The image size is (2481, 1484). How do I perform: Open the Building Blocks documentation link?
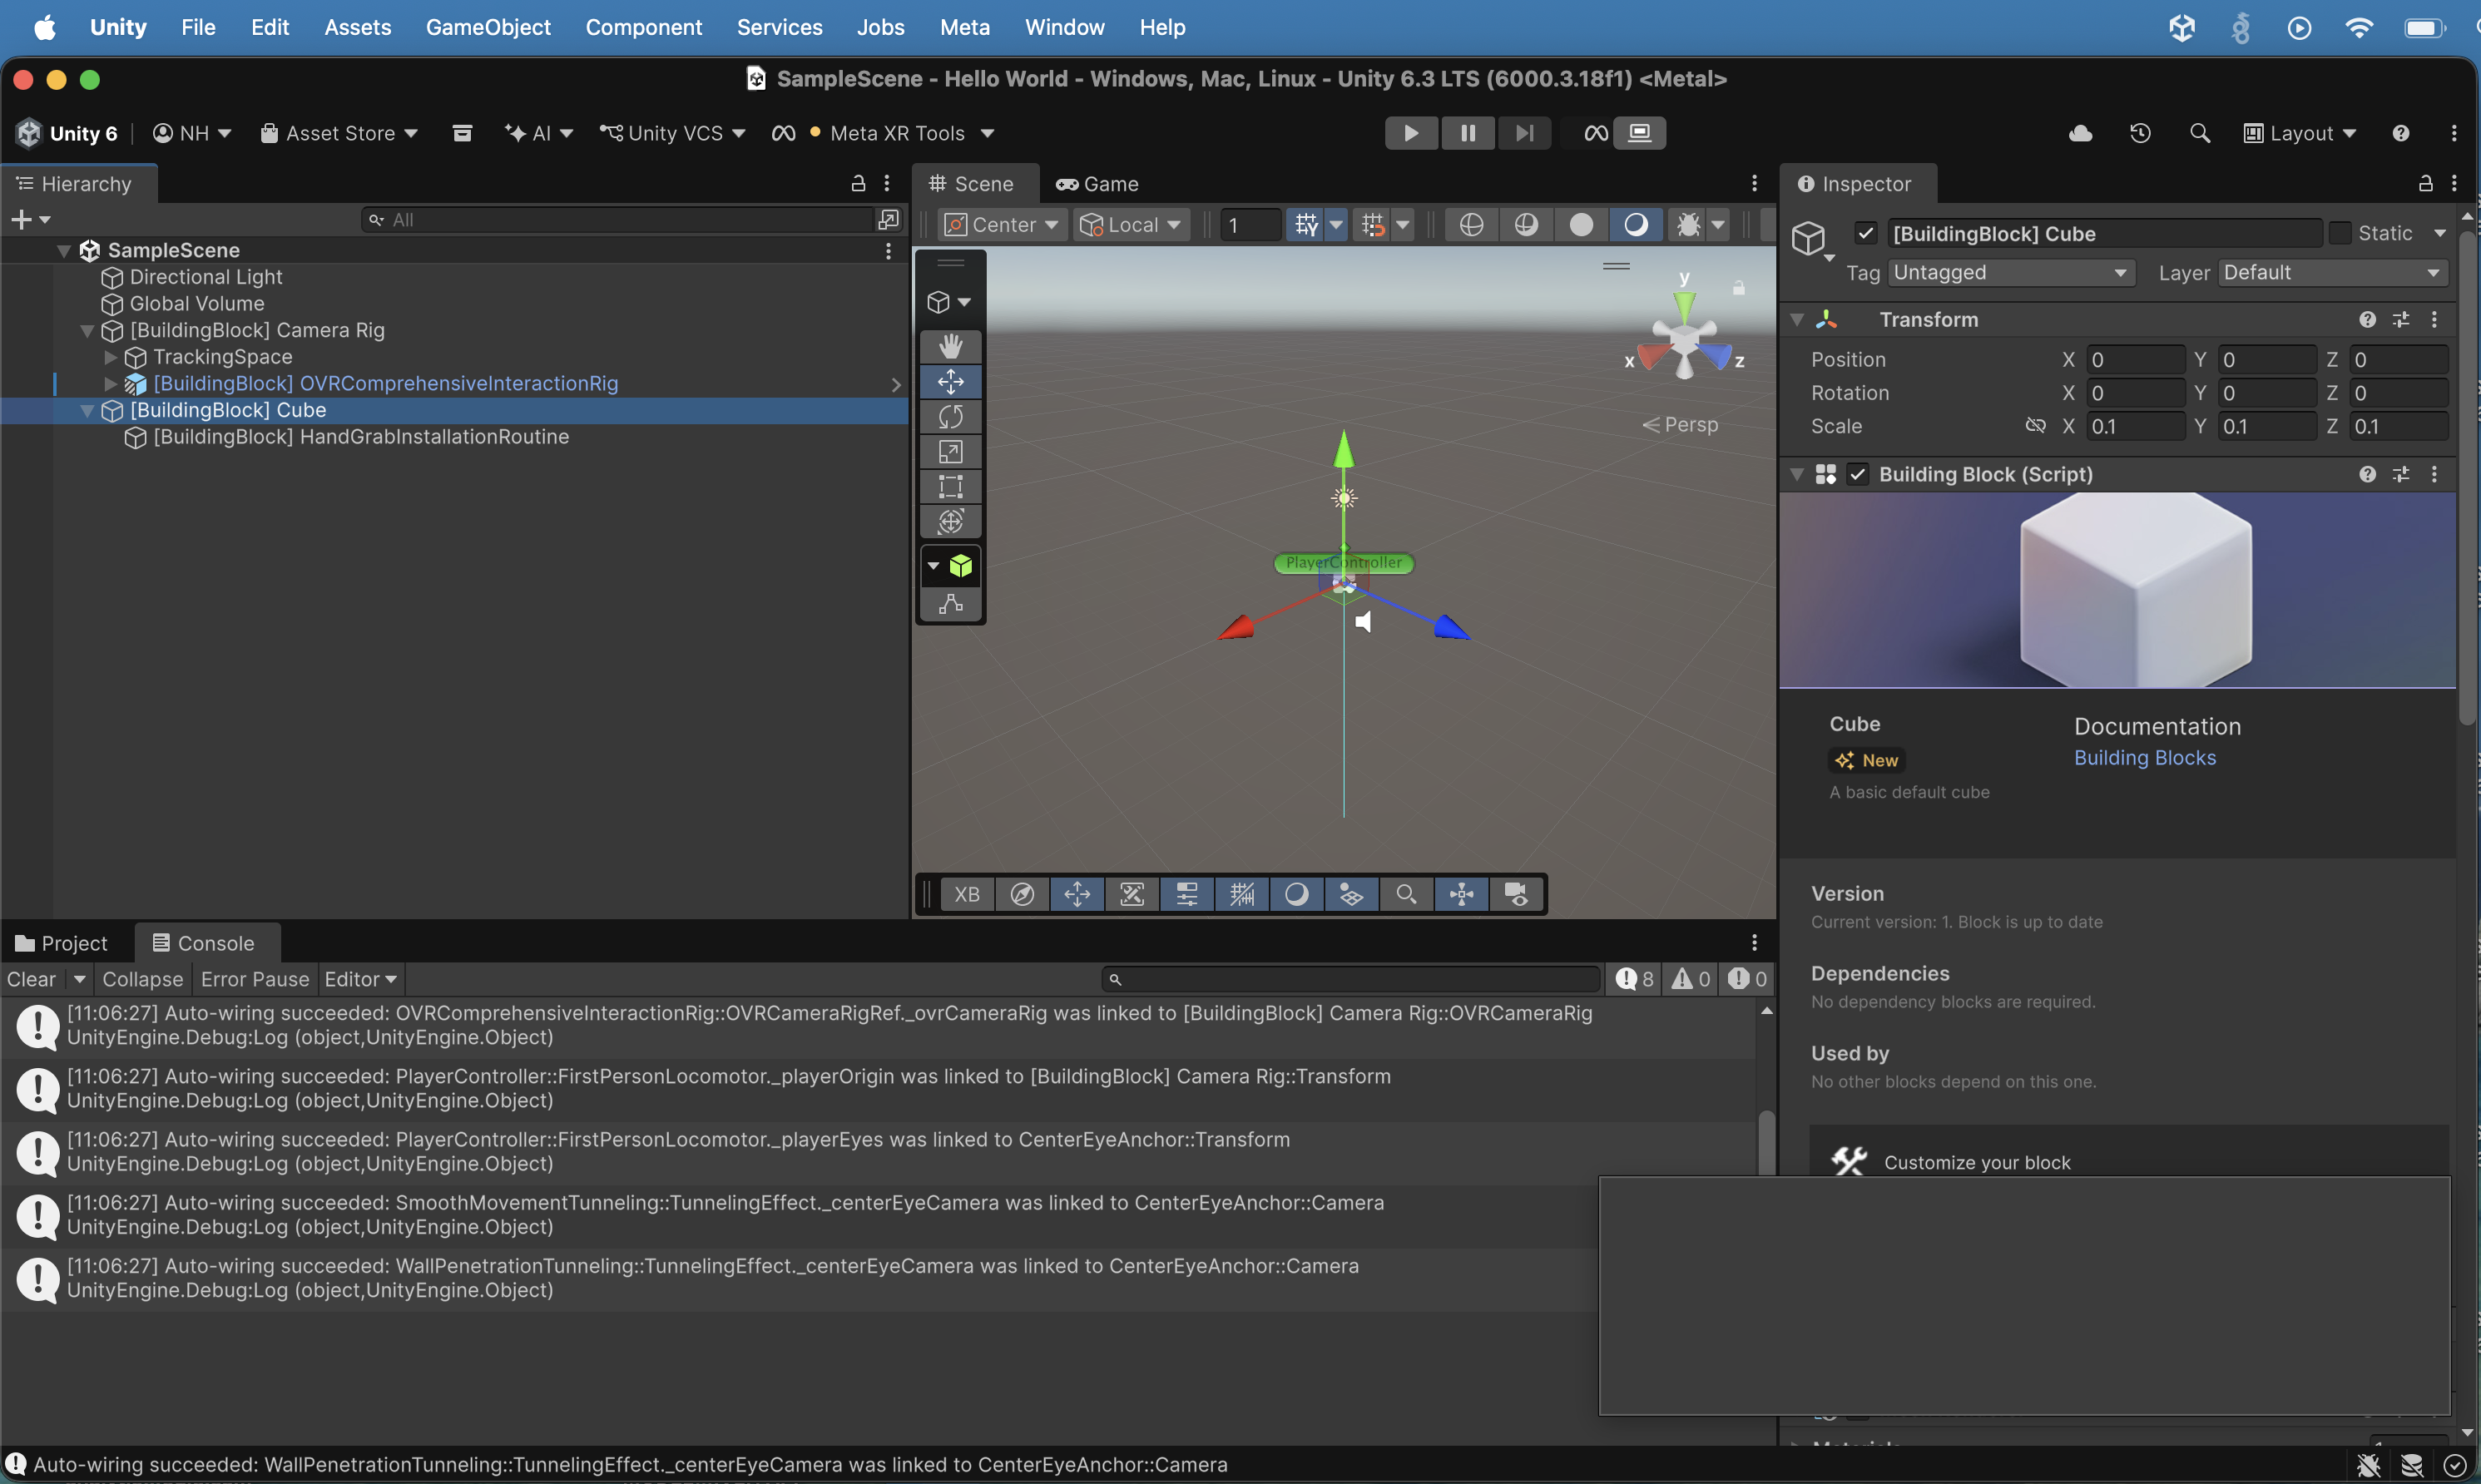[x=2145, y=758]
